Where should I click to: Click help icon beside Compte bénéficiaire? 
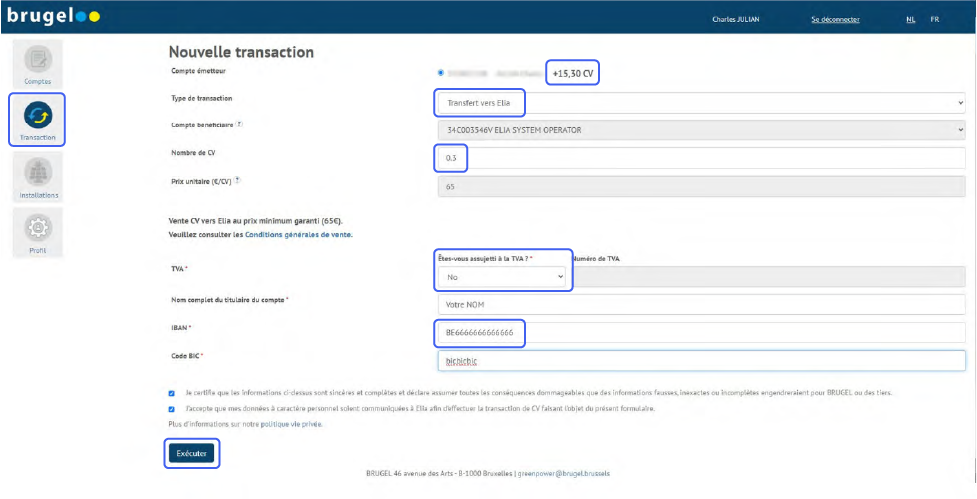coord(241,125)
